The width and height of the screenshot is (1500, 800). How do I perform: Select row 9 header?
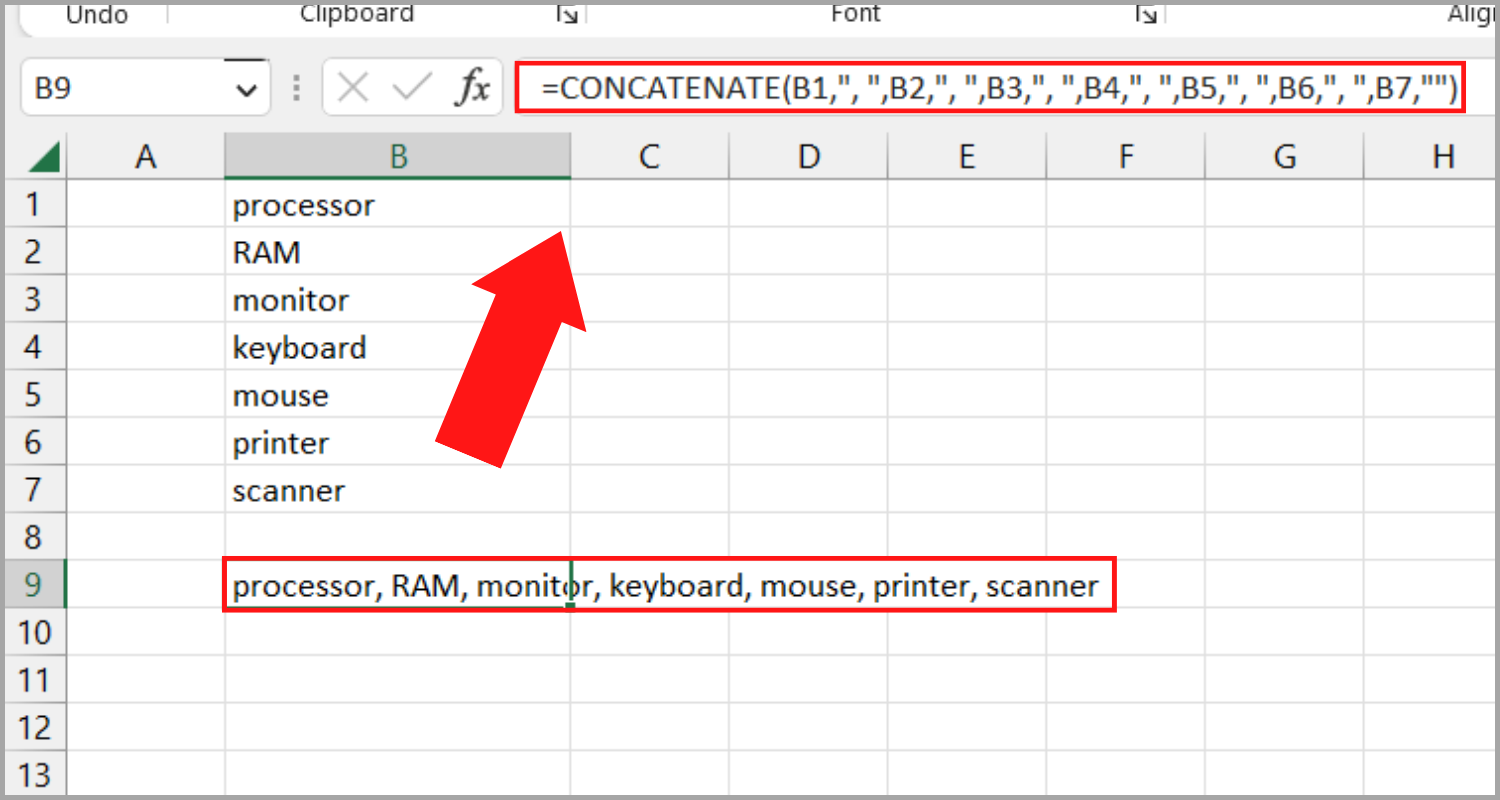tap(33, 585)
